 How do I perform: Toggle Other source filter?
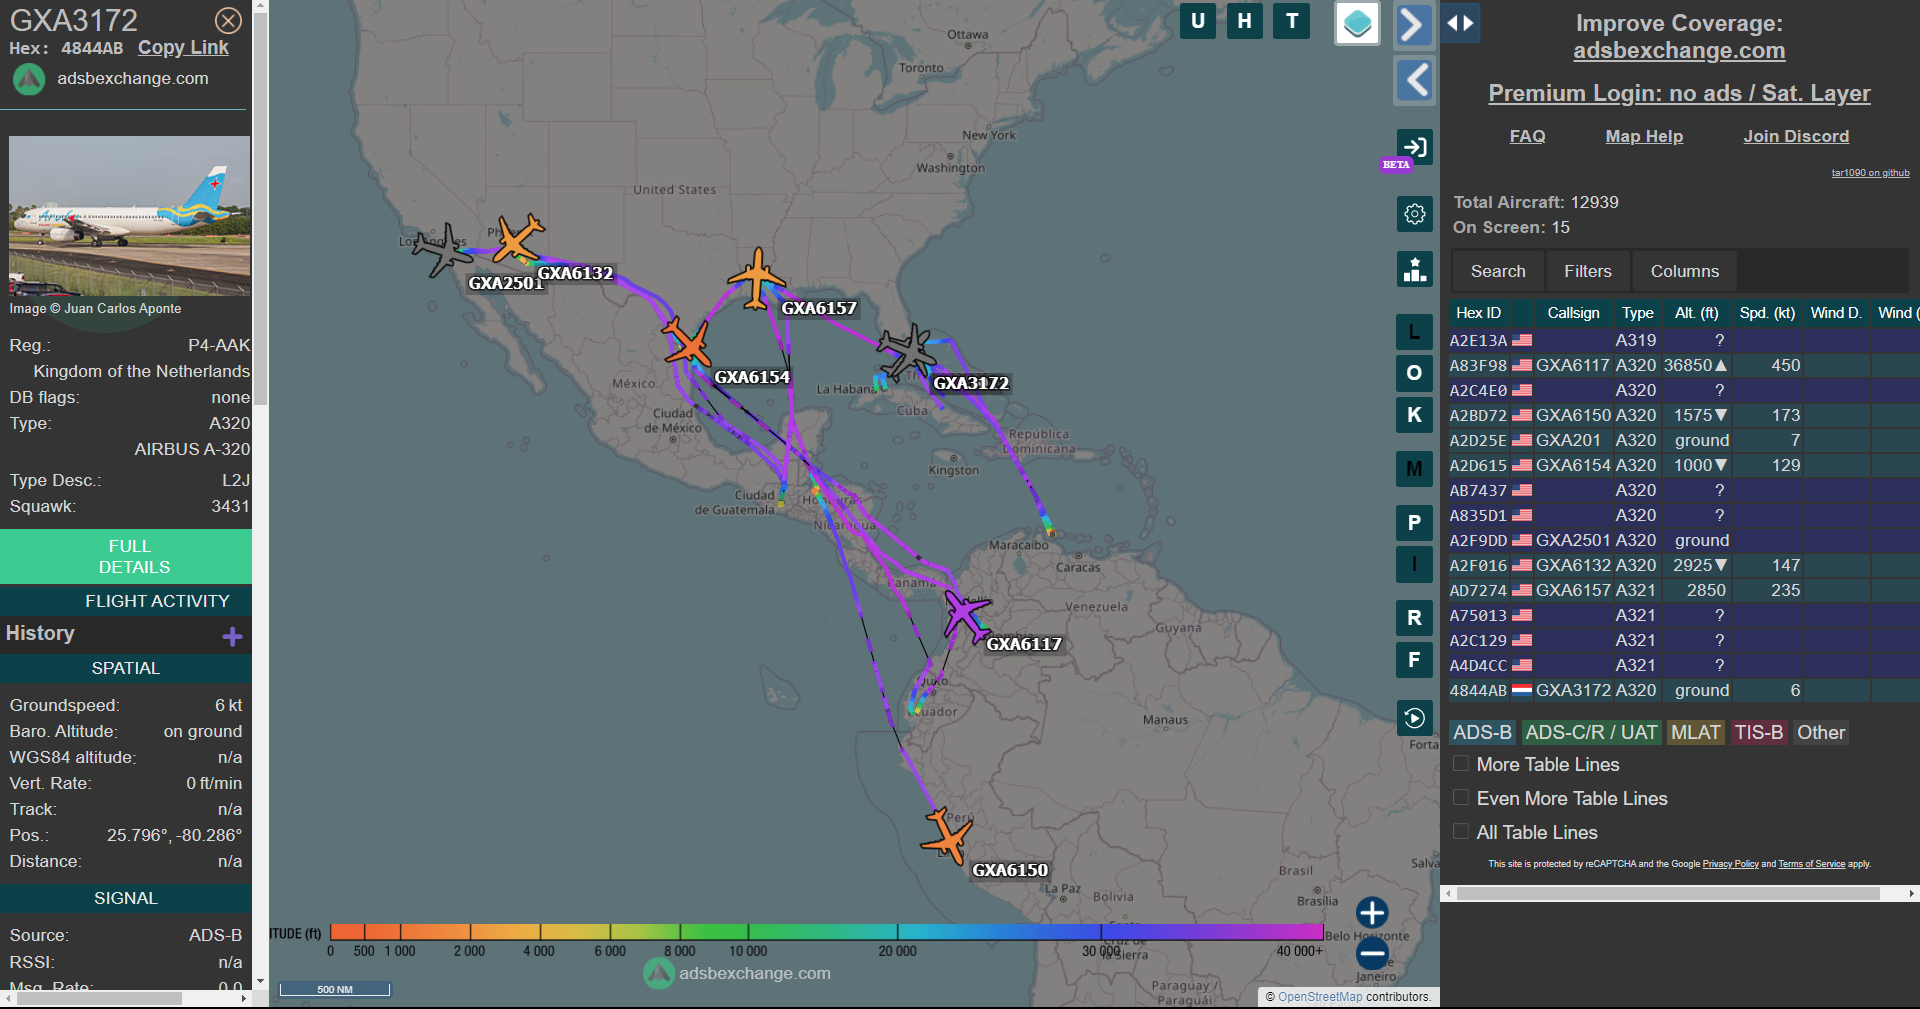1820,732
